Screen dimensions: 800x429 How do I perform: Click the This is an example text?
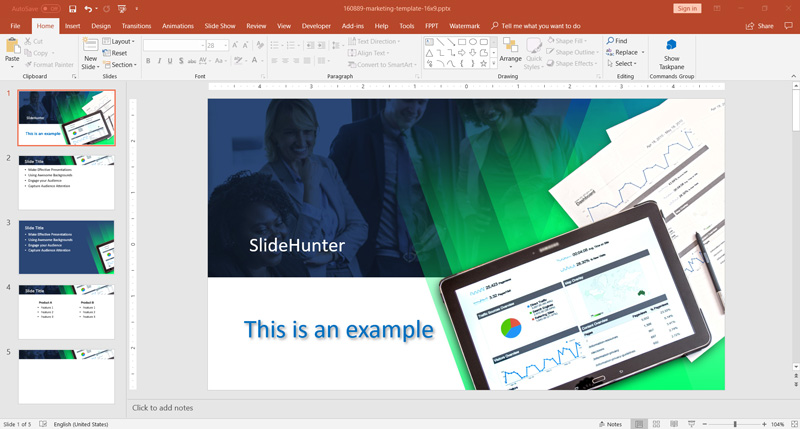coord(339,330)
